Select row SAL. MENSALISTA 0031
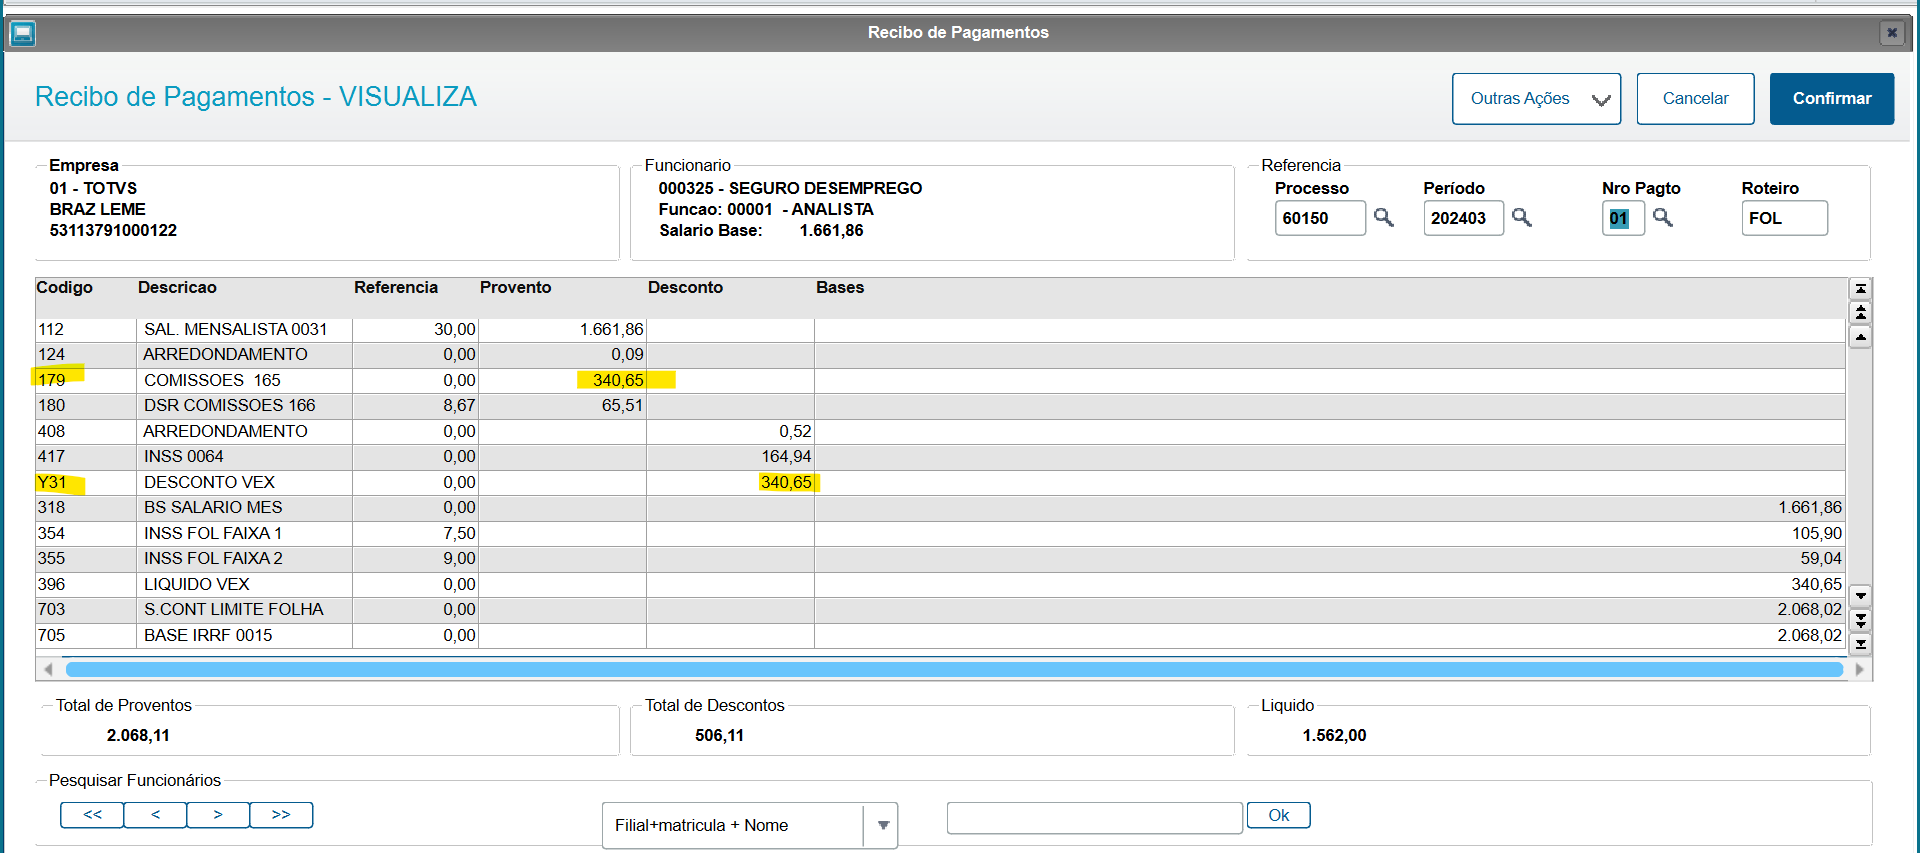 pyautogui.click(x=940, y=329)
